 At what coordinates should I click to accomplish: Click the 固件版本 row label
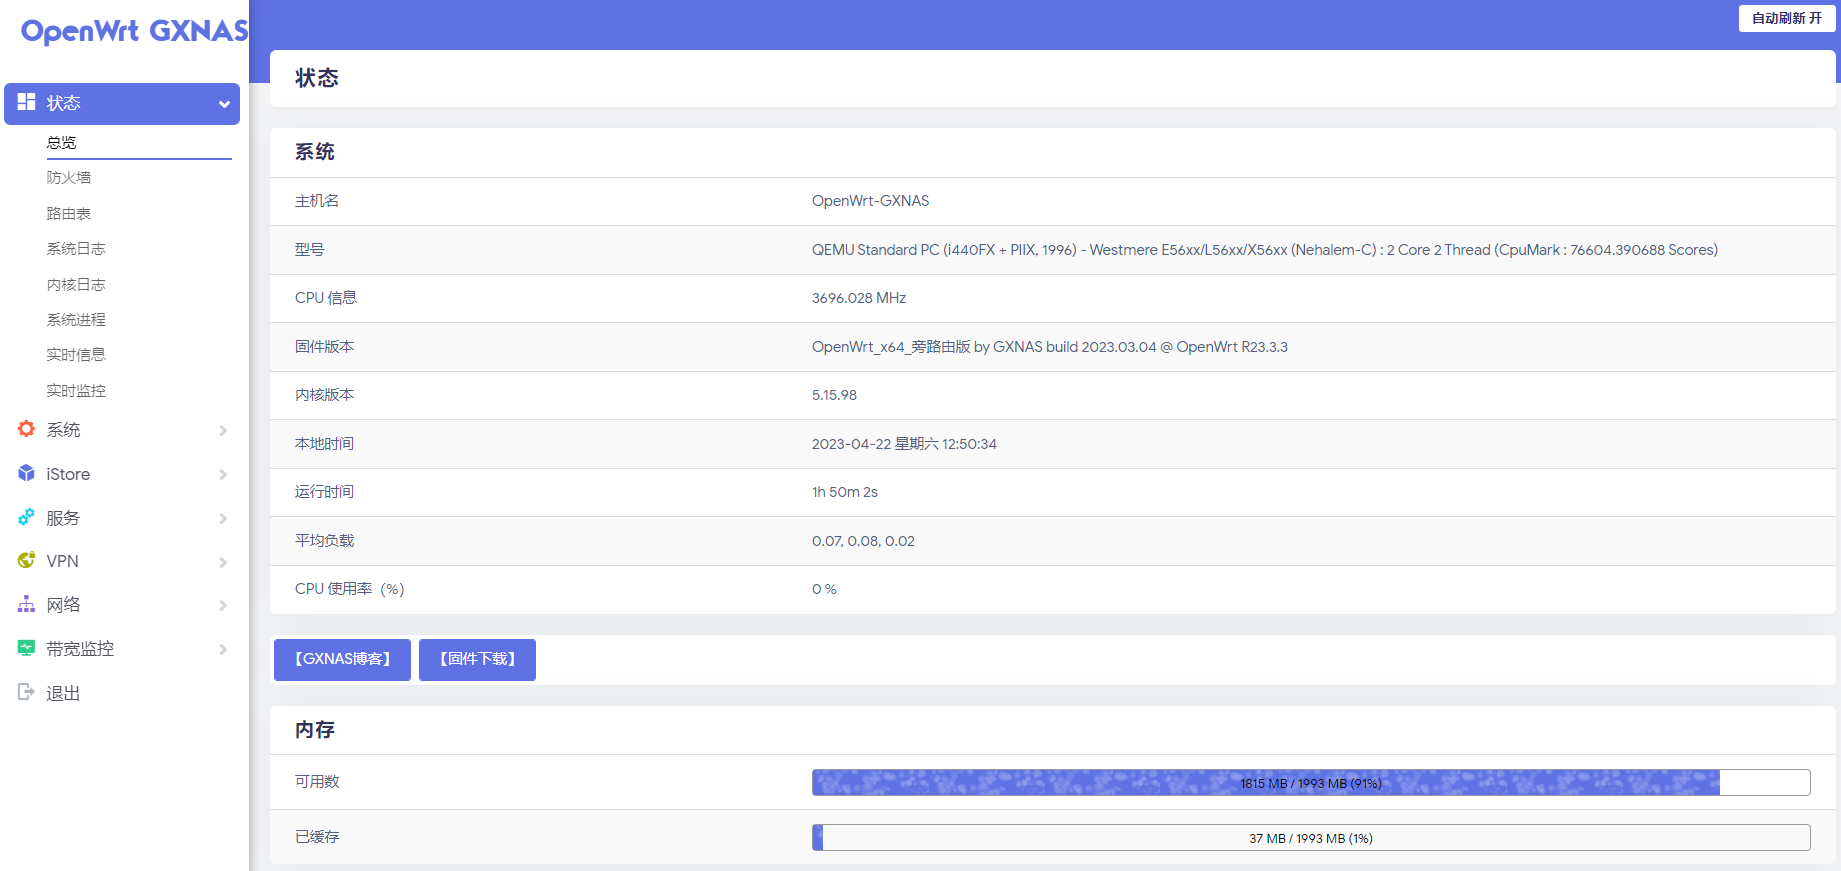pos(324,347)
